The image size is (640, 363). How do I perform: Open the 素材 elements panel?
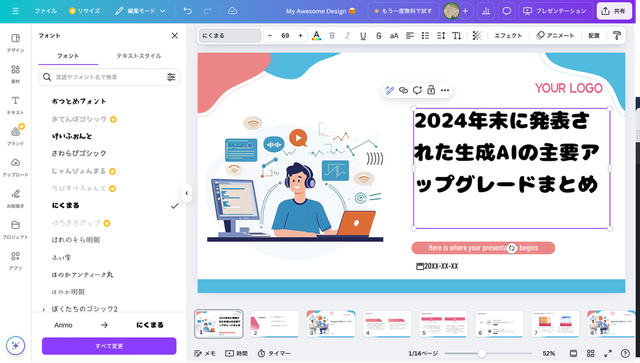pyautogui.click(x=16, y=74)
